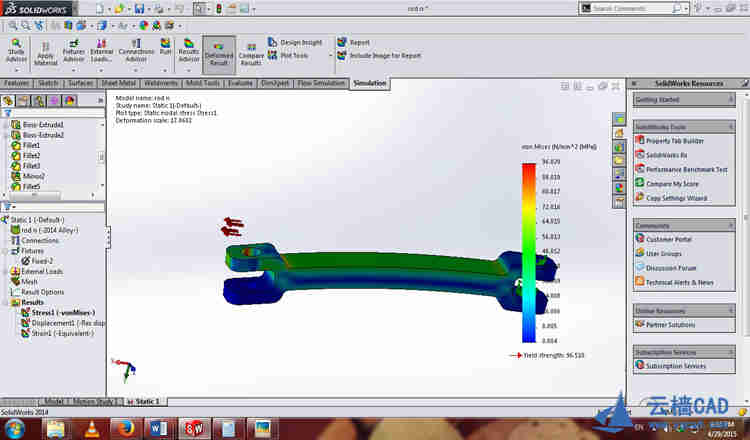Switch to the Sketch tab

click(x=48, y=83)
